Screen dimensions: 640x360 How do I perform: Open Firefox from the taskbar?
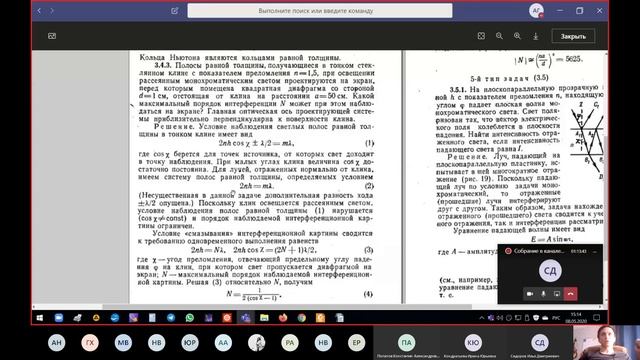pos(283,318)
